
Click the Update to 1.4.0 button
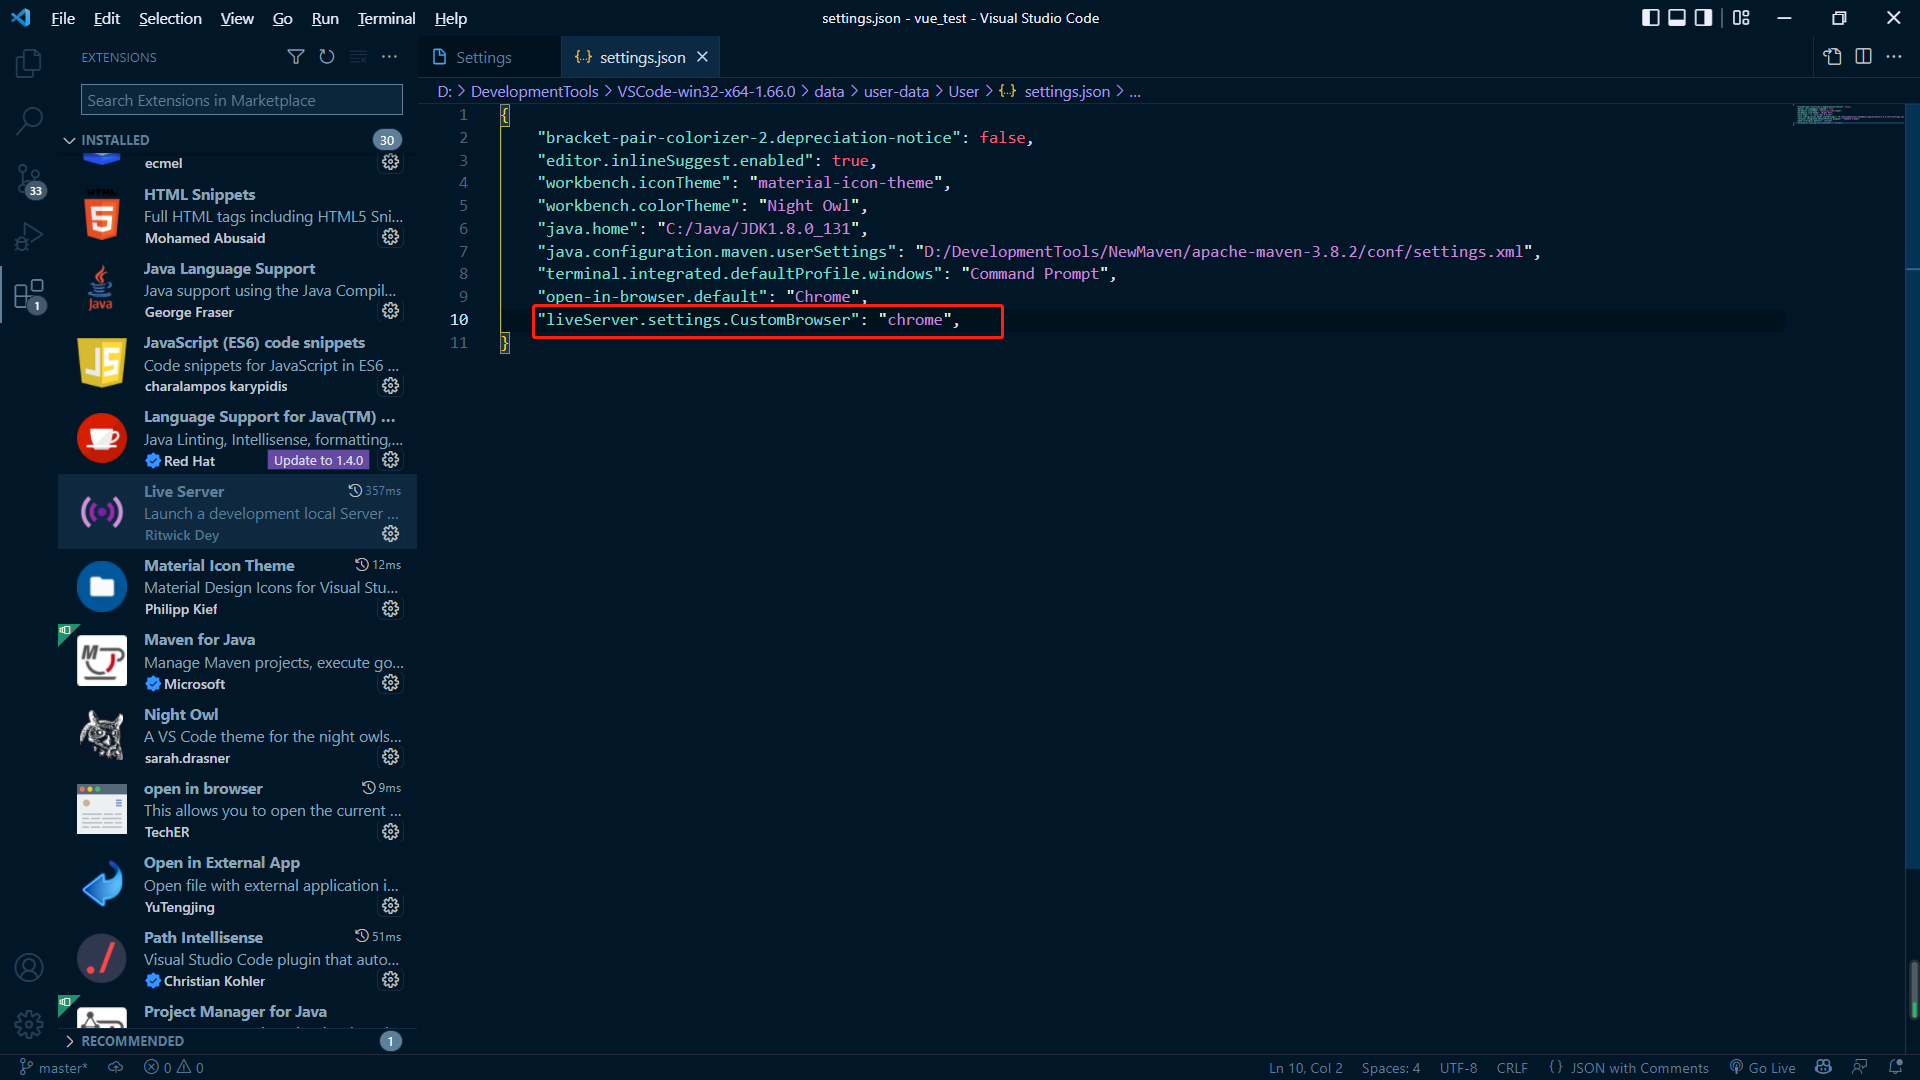coord(318,460)
